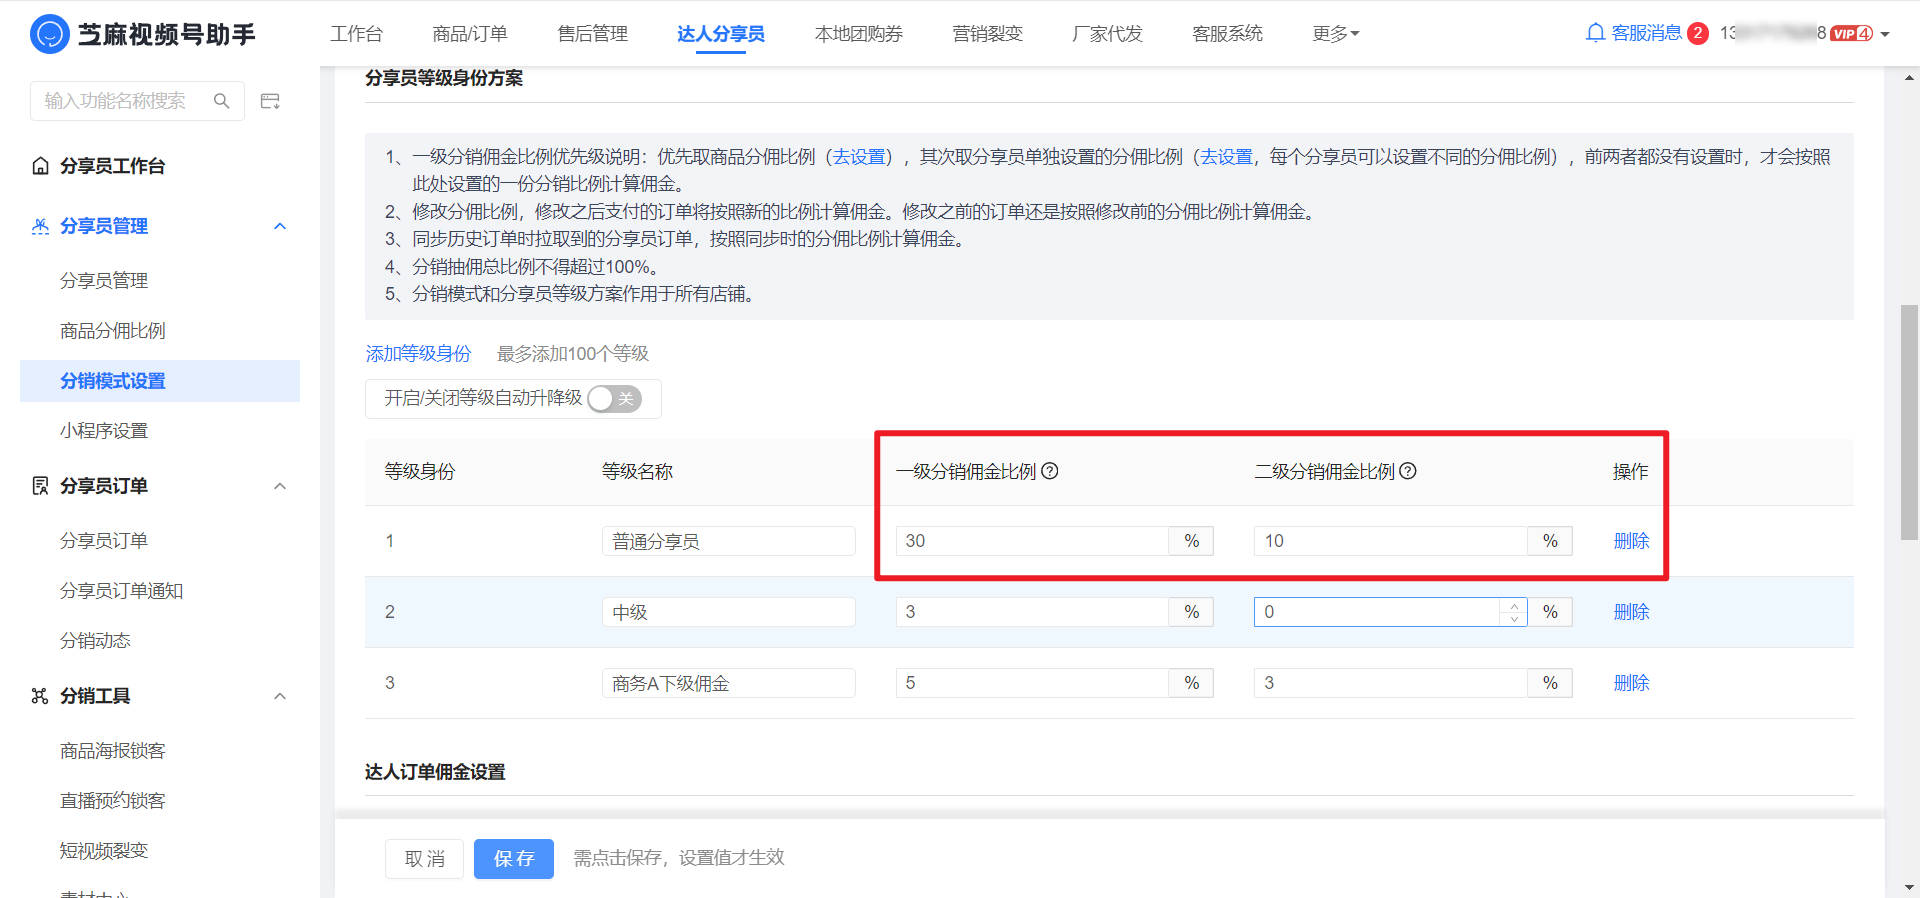The width and height of the screenshot is (1920, 898).
Task: Edit the 中级 level name field
Action: point(729,612)
